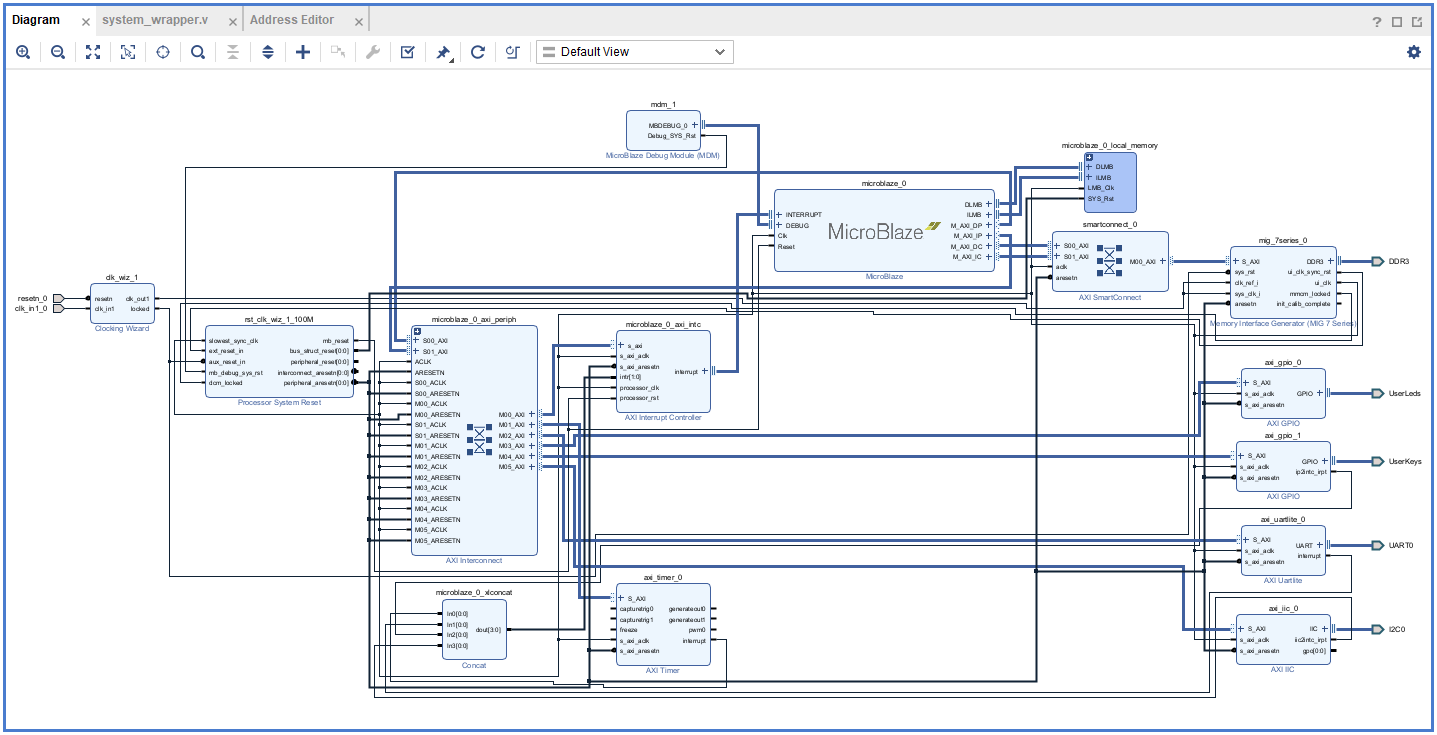Select the MicroBlaze processor block
The height and width of the screenshot is (735, 1437).
tap(884, 231)
